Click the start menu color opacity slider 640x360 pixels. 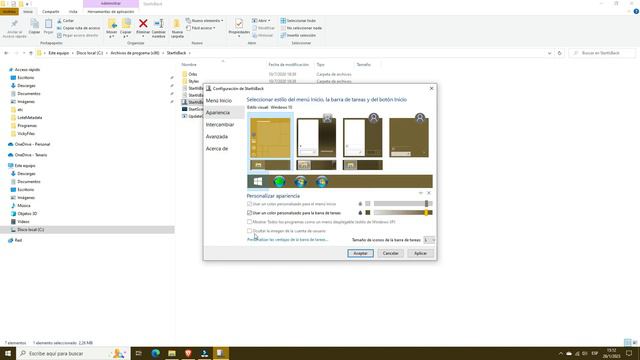(x=403, y=204)
